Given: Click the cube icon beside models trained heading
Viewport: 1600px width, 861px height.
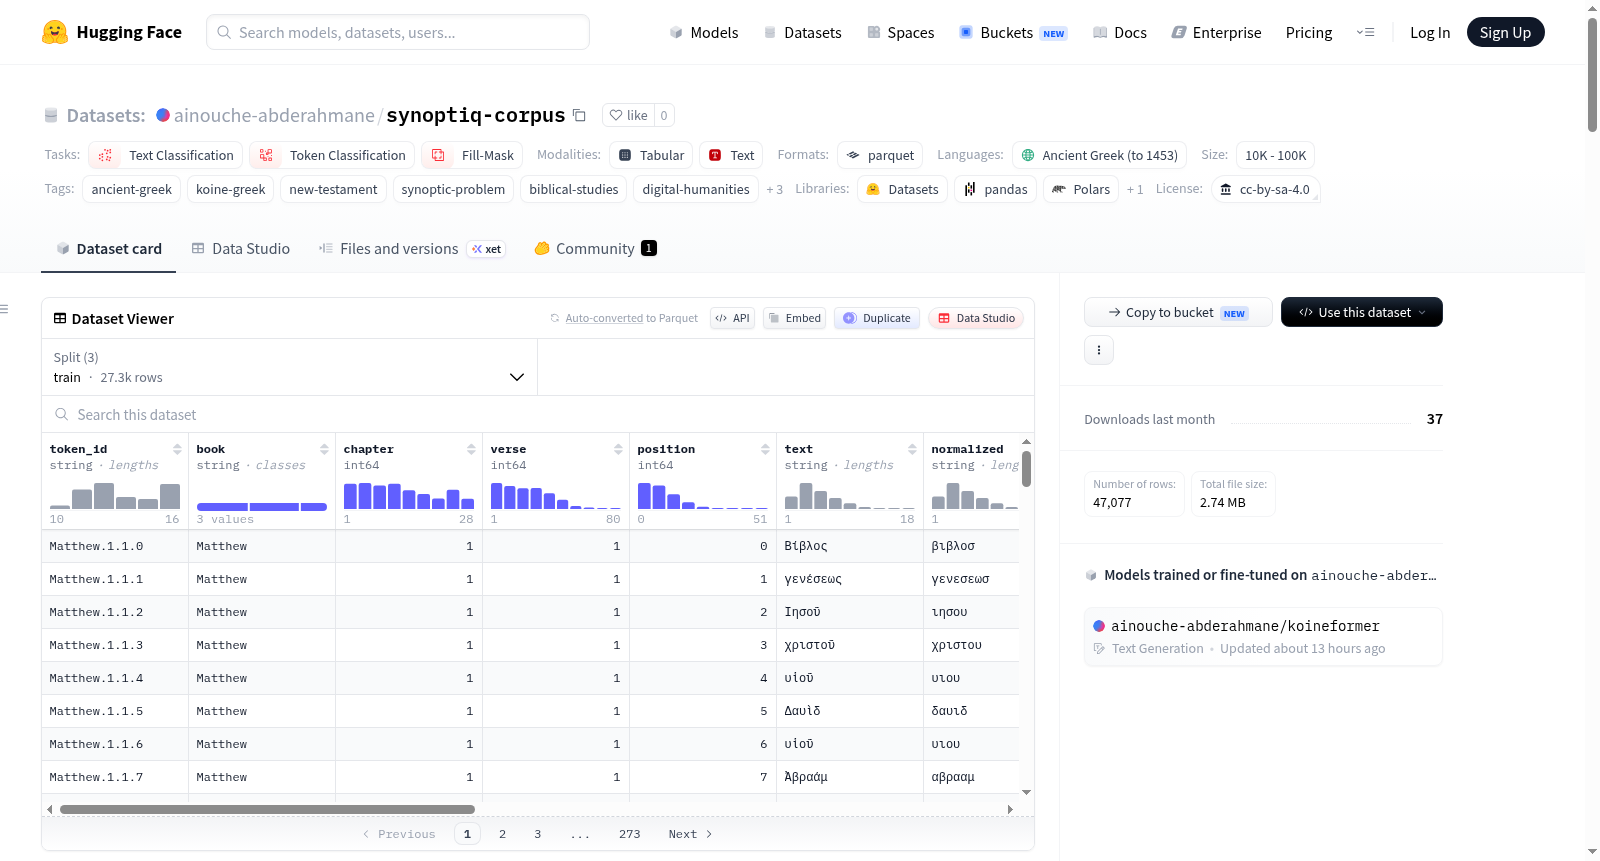Looking at the screenshot, I should pos(1091,575).
